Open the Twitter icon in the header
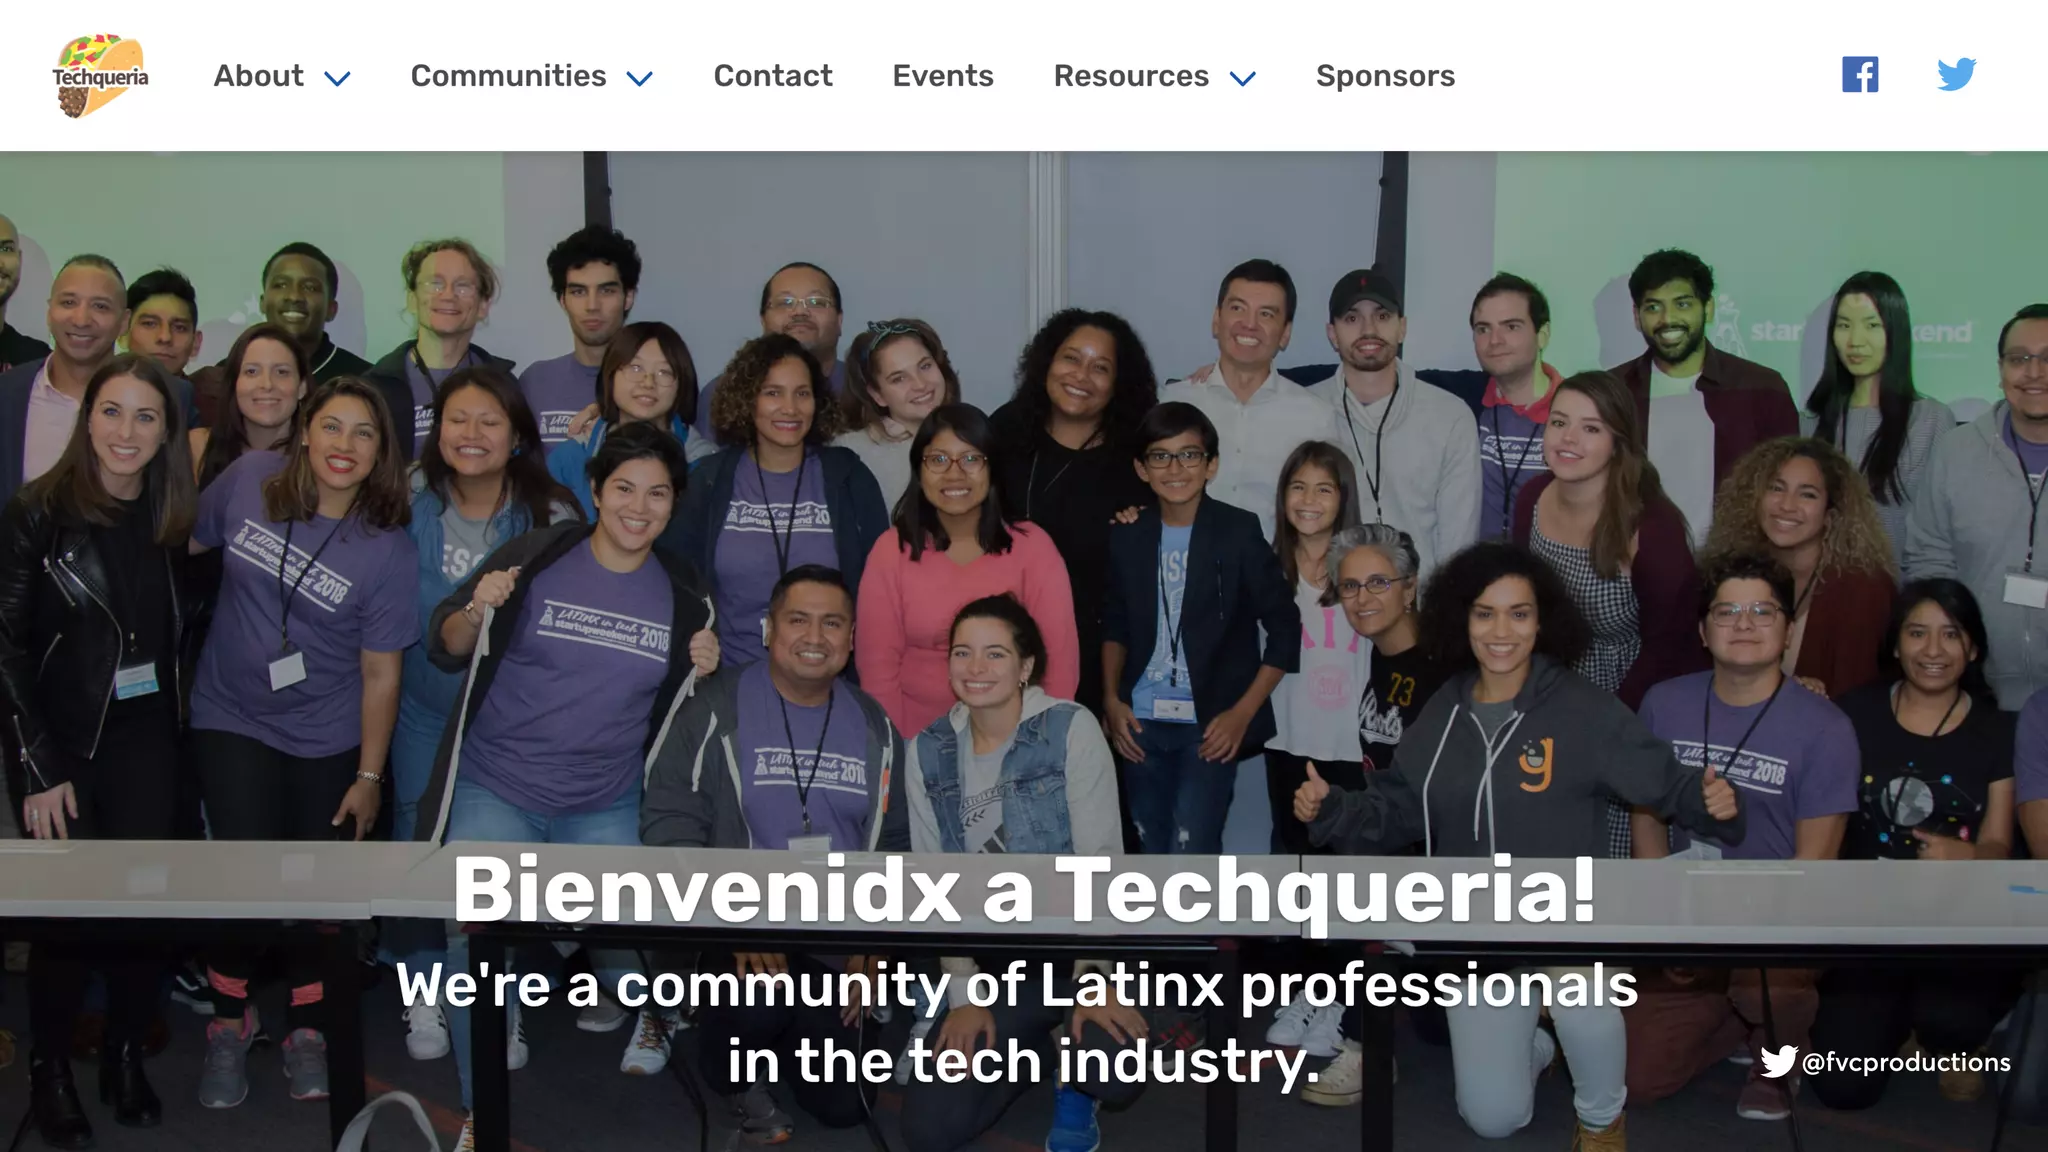2048x1152 pixels. 1956,75
